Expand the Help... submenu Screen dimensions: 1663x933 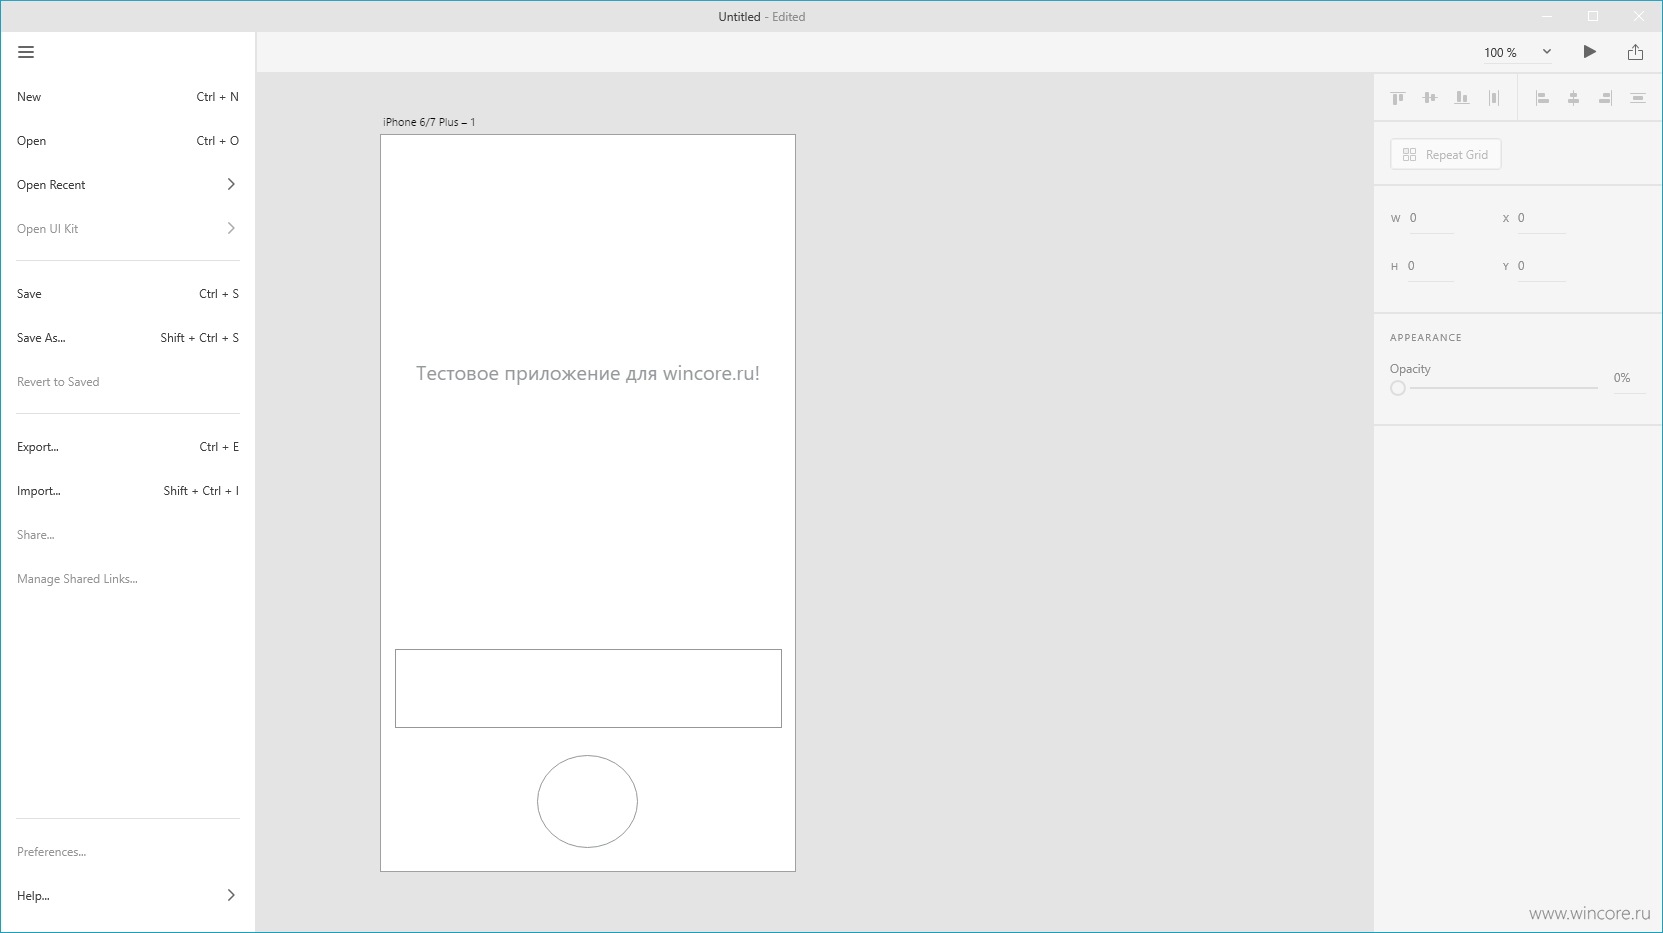(x=128, y=896)
